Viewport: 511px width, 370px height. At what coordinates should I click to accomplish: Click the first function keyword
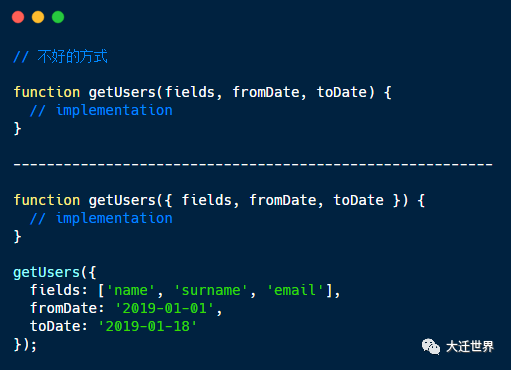(47, 92)
